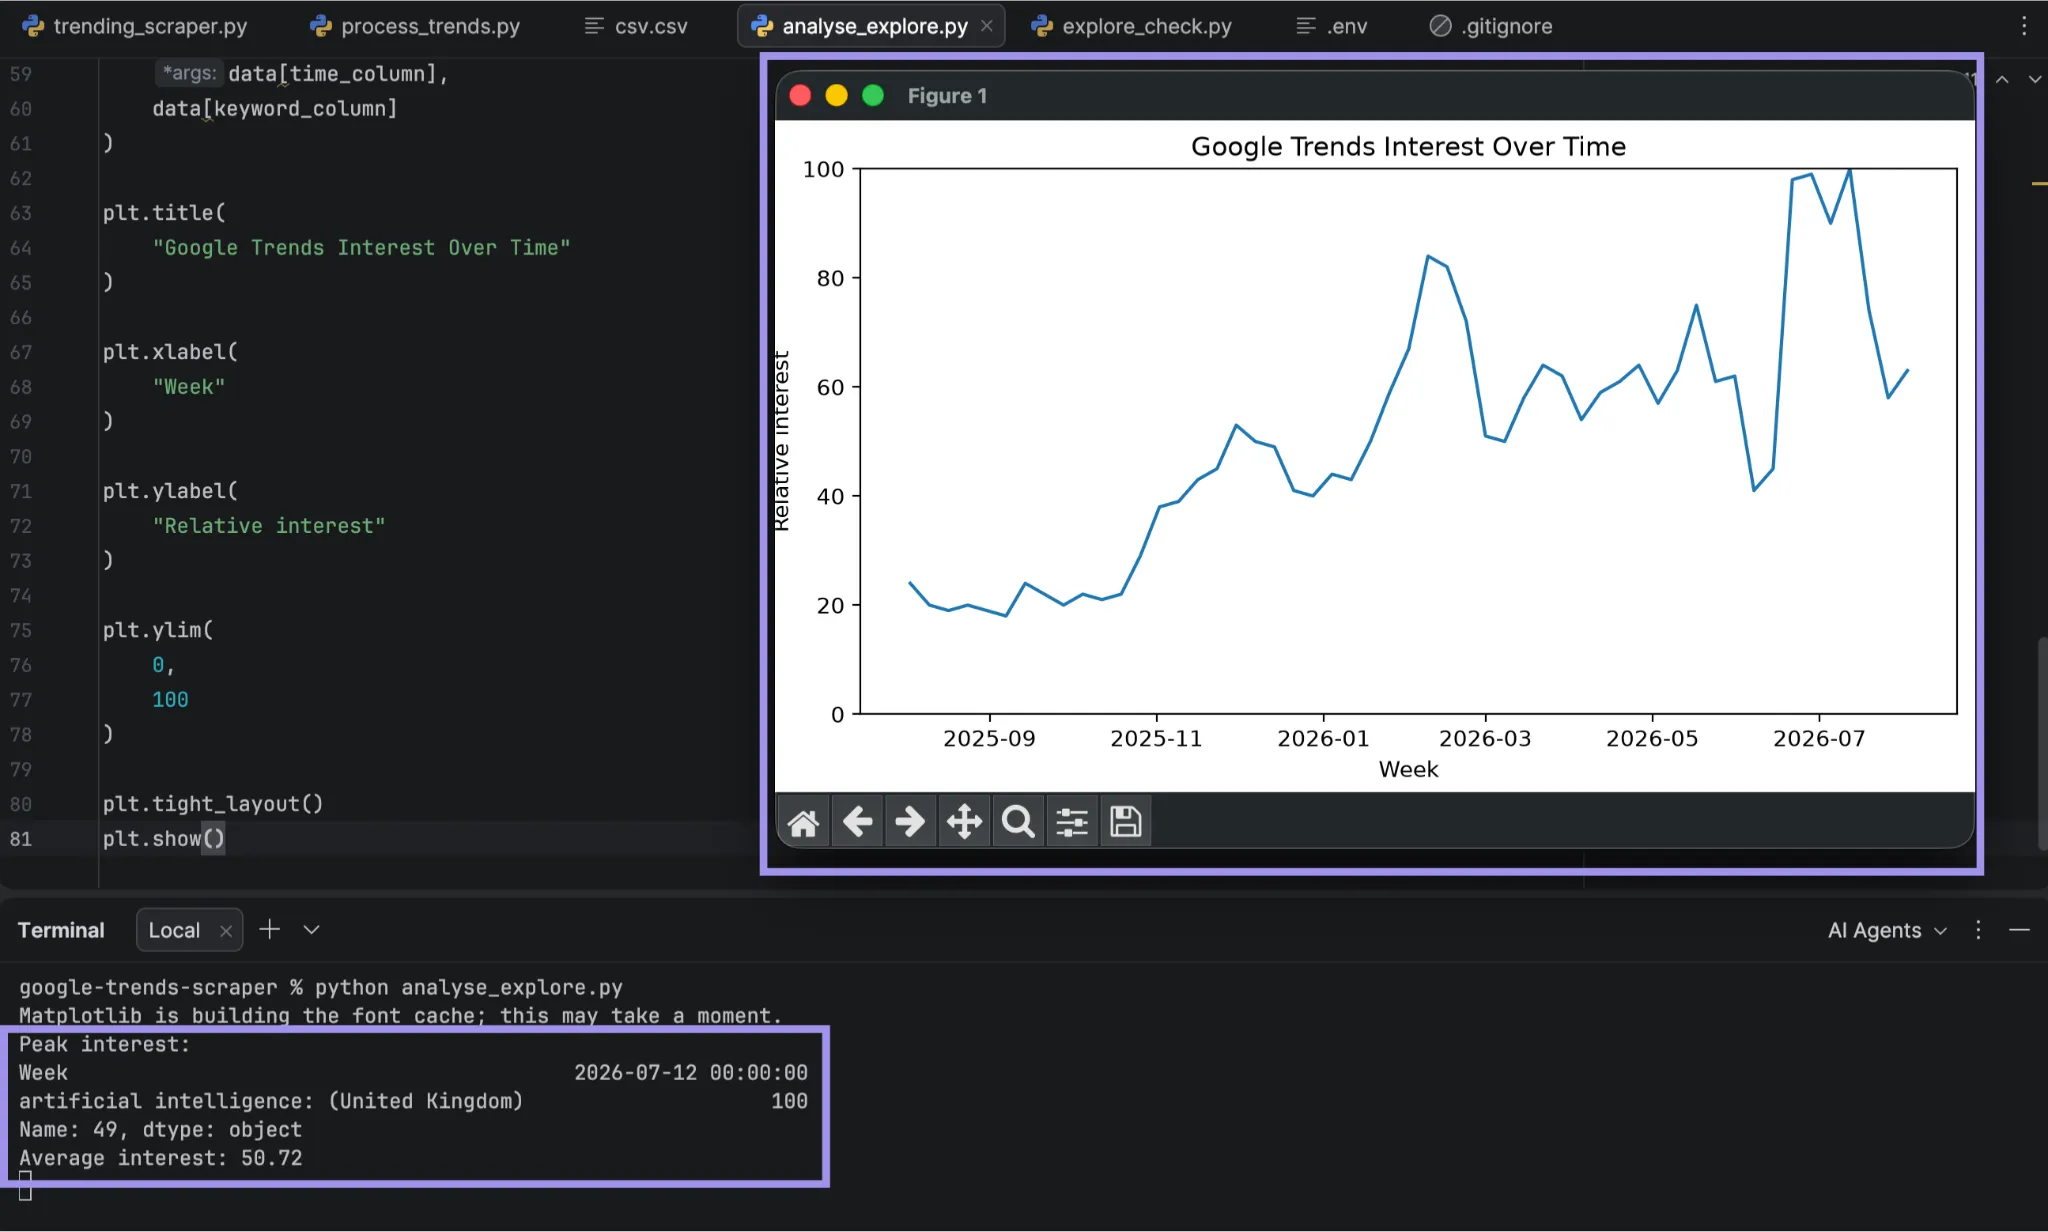Go forward to next plot view

click(x=910, y=822)
